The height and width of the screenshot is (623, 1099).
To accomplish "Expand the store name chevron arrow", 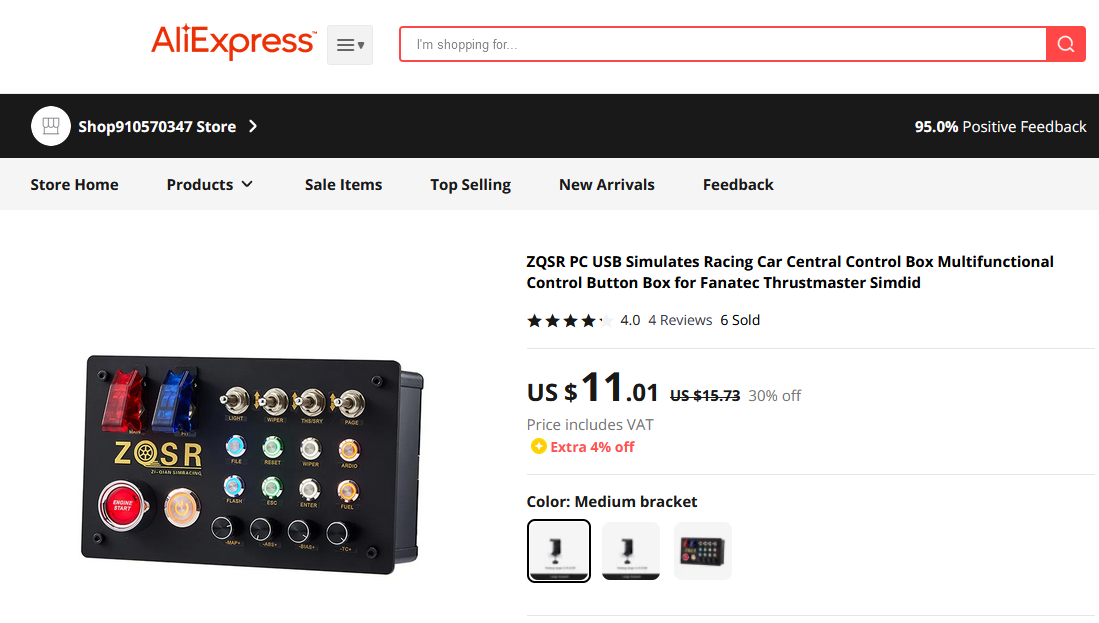I will click(253, 126).
